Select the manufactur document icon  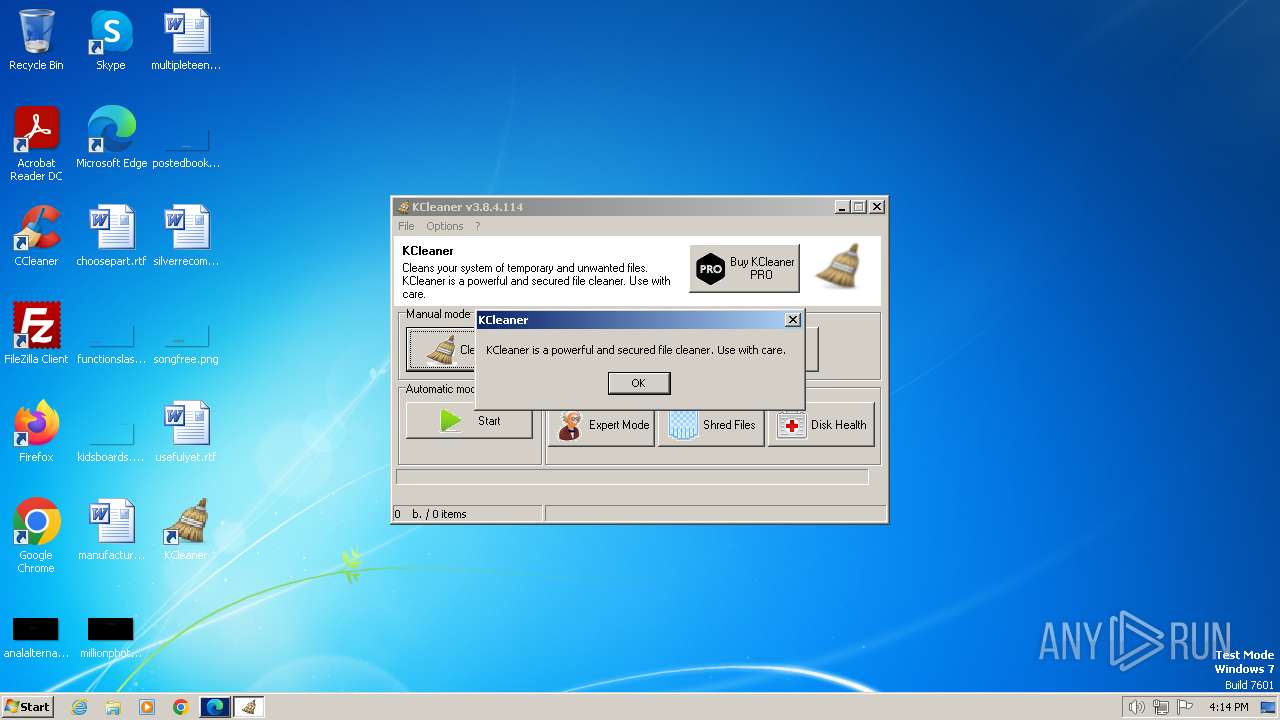tap(111, 530)
